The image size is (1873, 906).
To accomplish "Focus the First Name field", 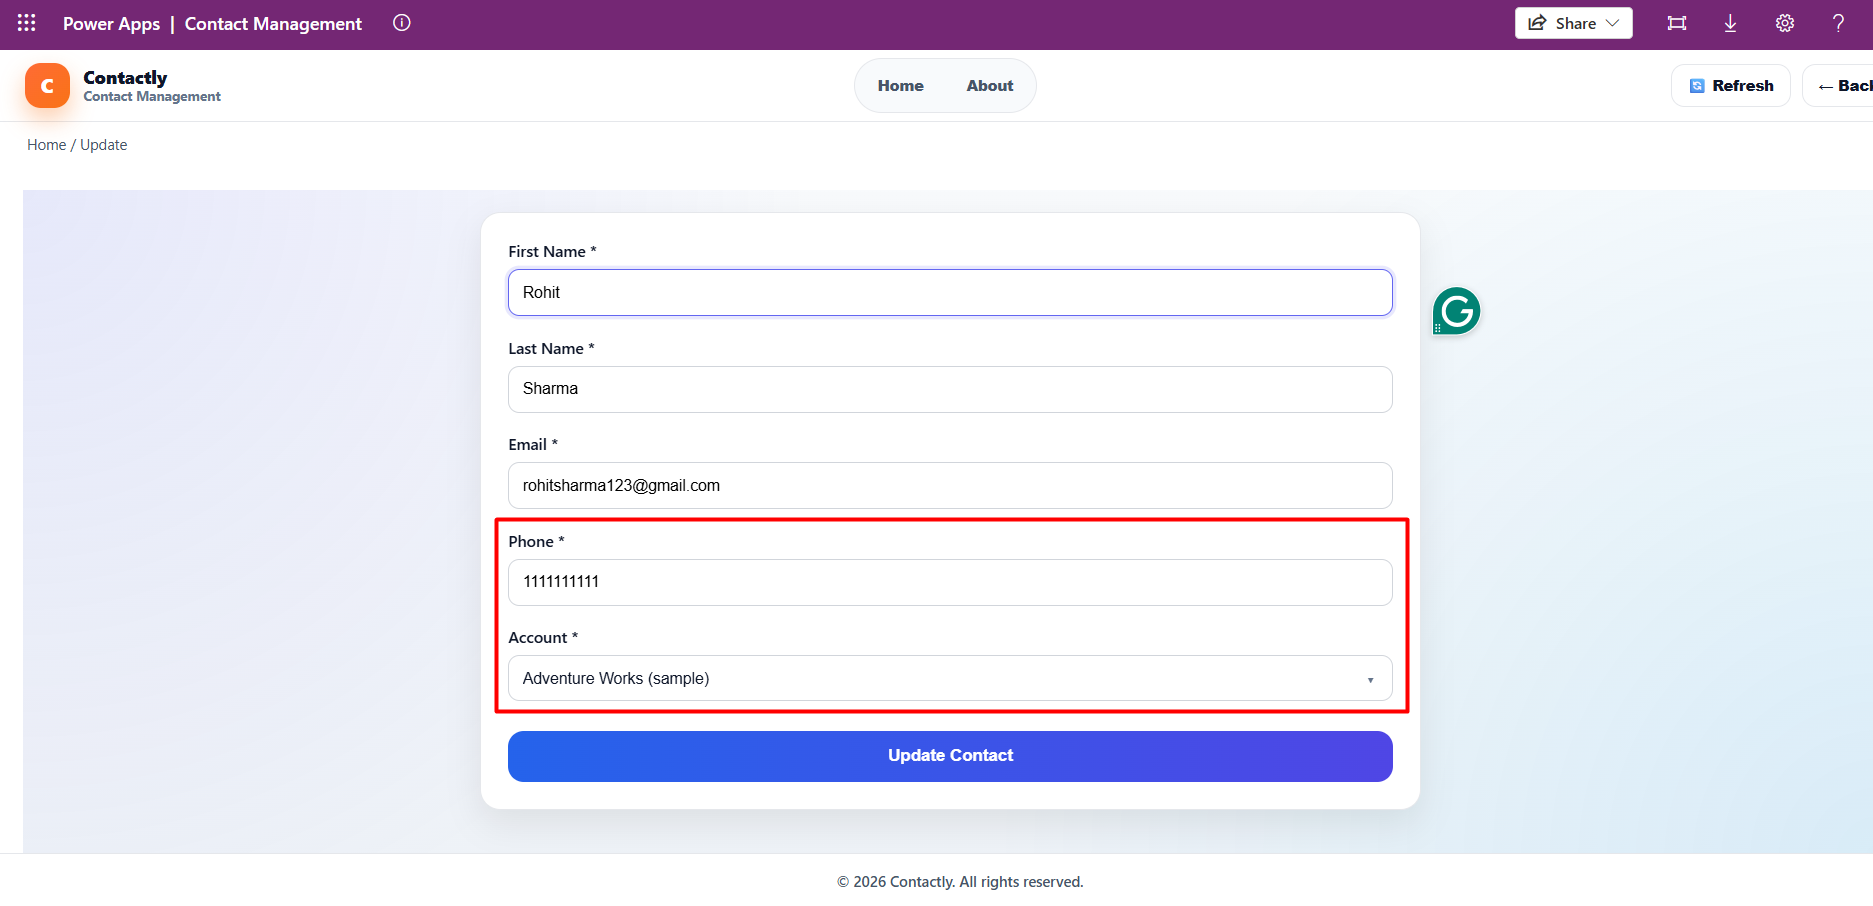I will click(949, 292).
